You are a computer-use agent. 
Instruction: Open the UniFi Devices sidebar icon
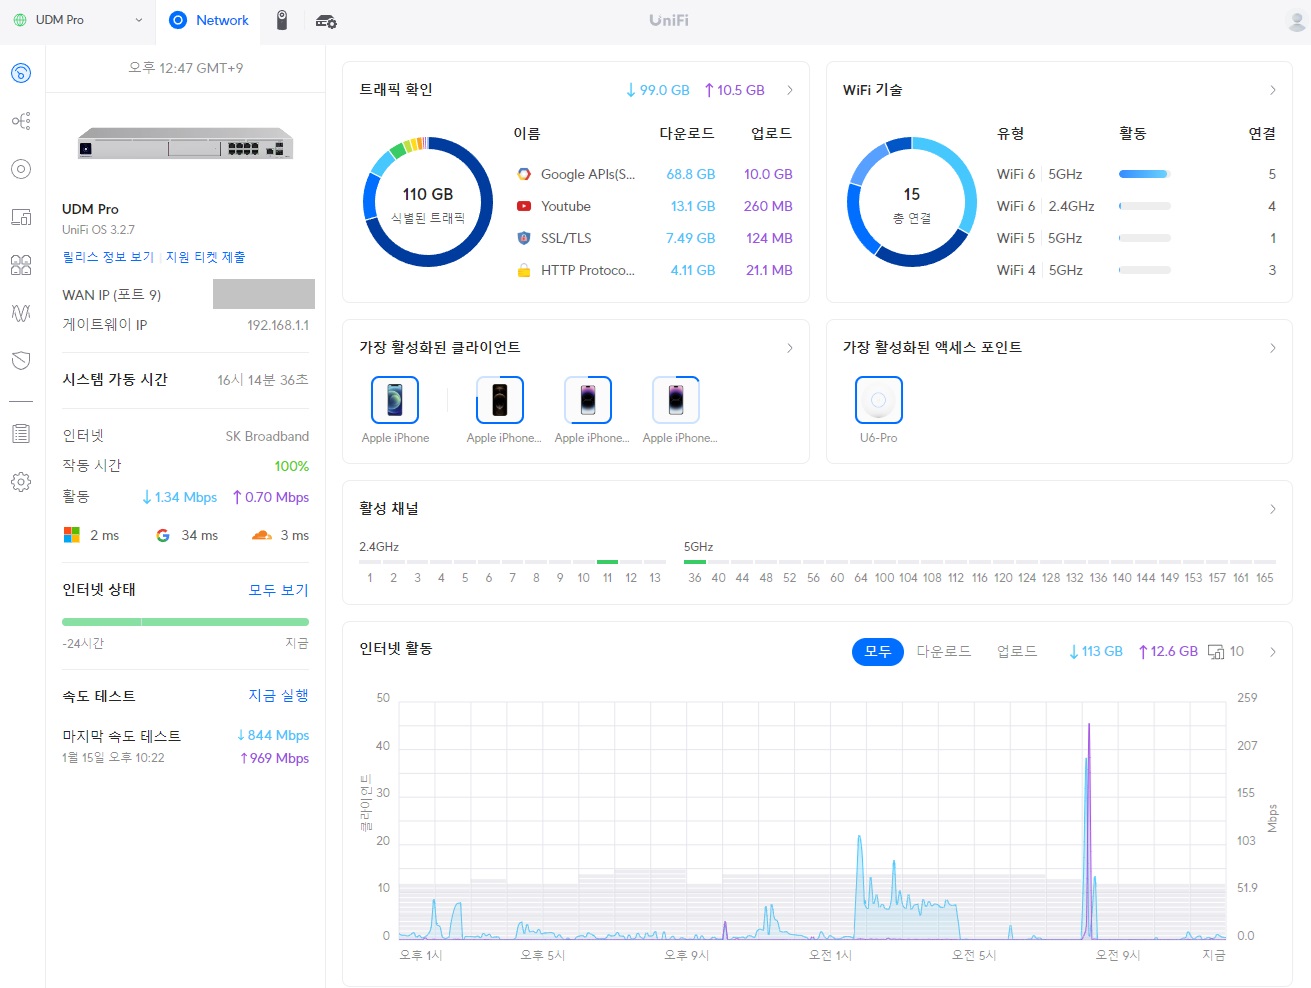(21, 169)
